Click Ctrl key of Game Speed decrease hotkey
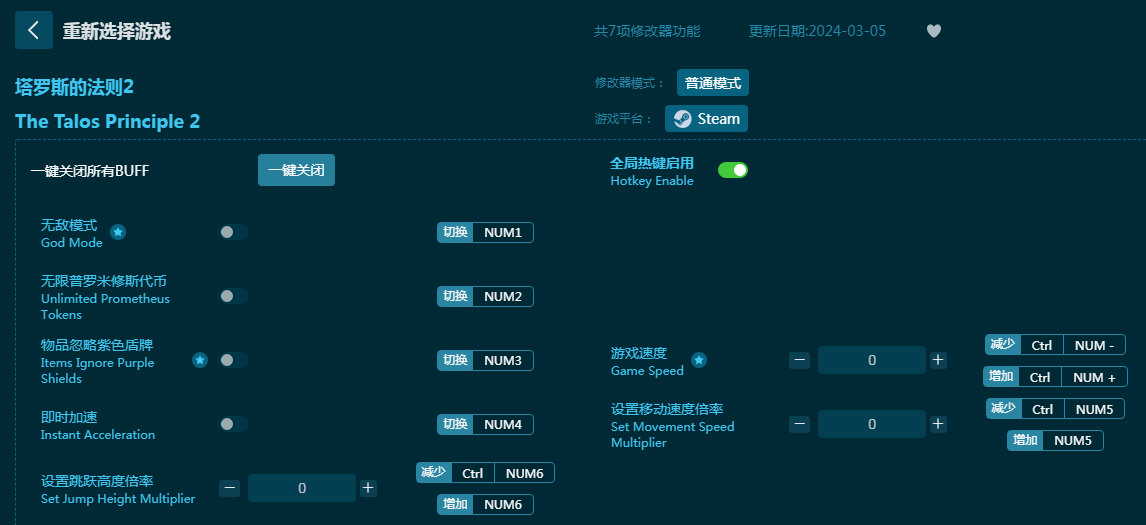The image size is (1146, 525). (x=1041, y=345)
